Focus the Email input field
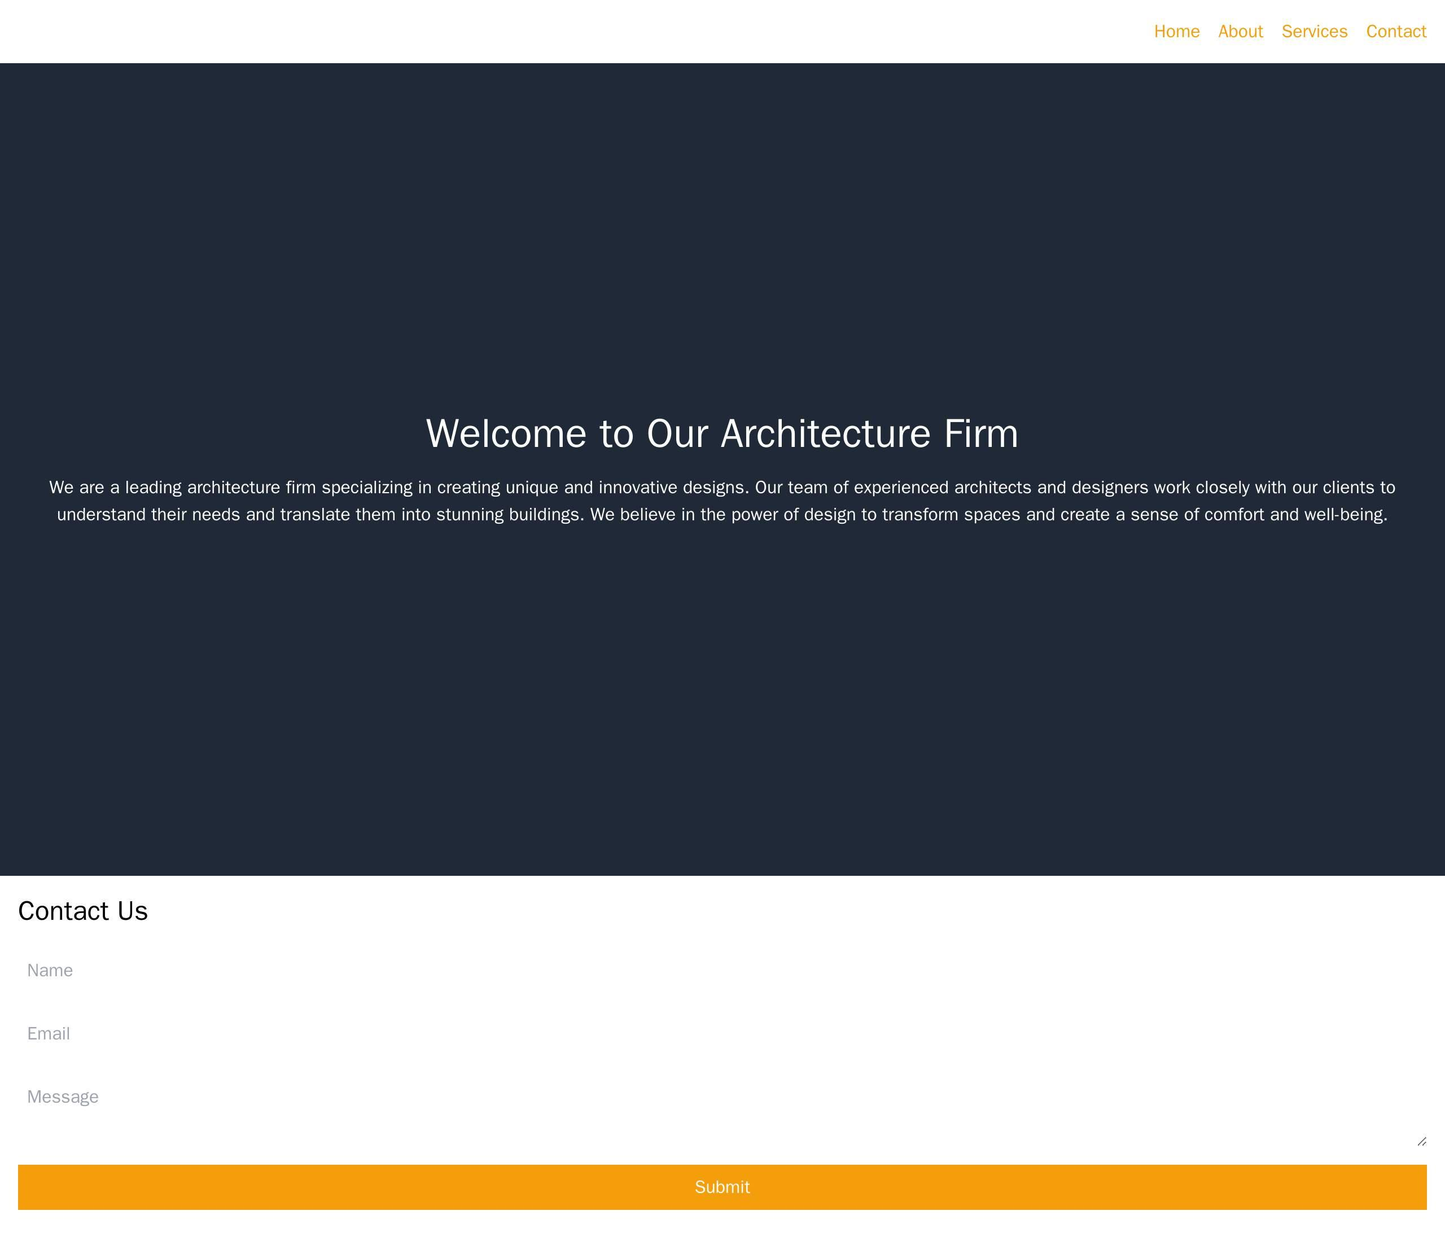 (722, 1033)
